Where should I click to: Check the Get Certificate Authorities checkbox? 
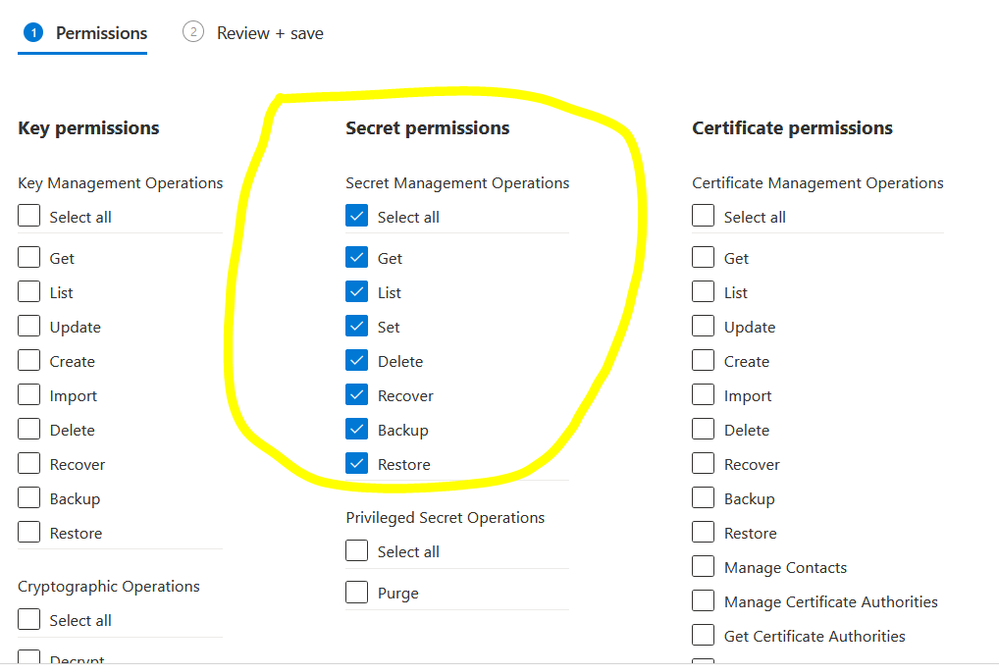click(704, 636)
